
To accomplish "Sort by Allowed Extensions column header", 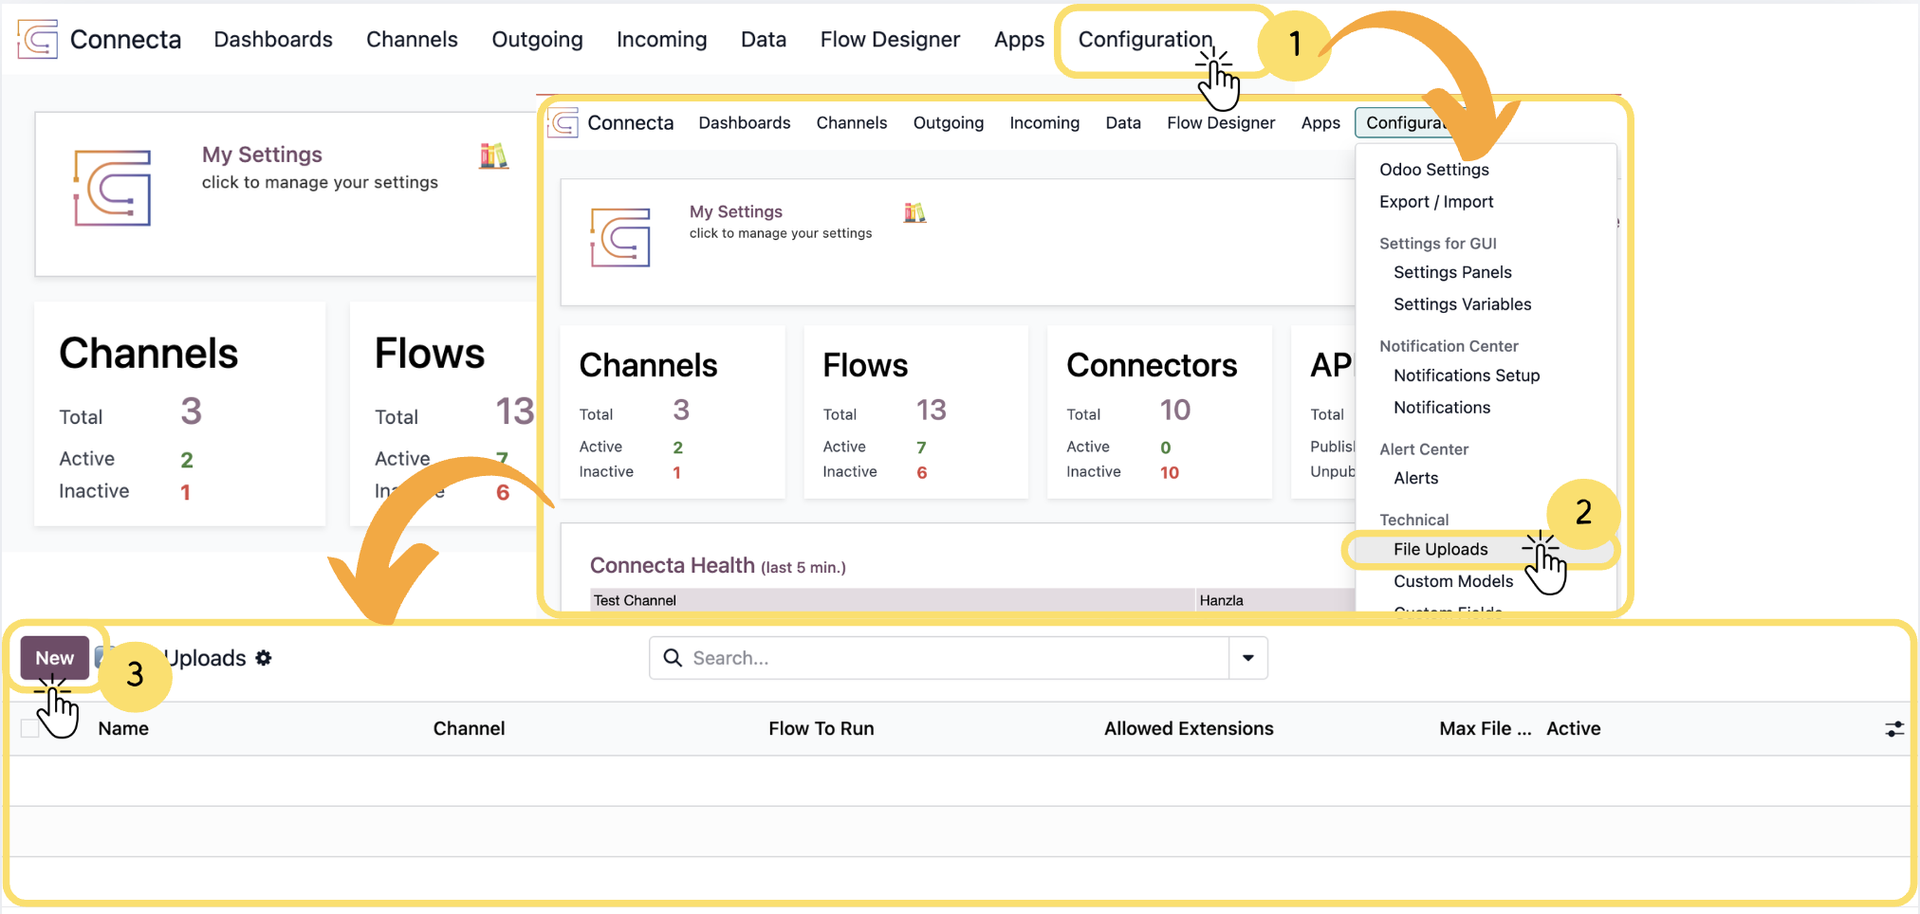I will click(x=1189, y=729).
